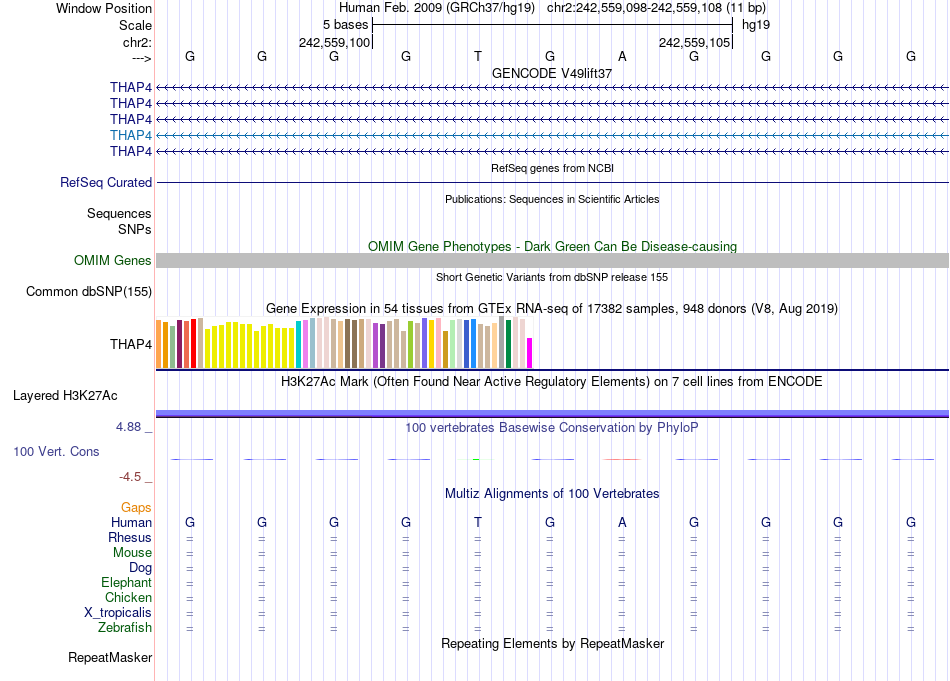Click the A base in the chr2 sequence row
This screenshot has height=681, width=950.
[x=622, y=56]
